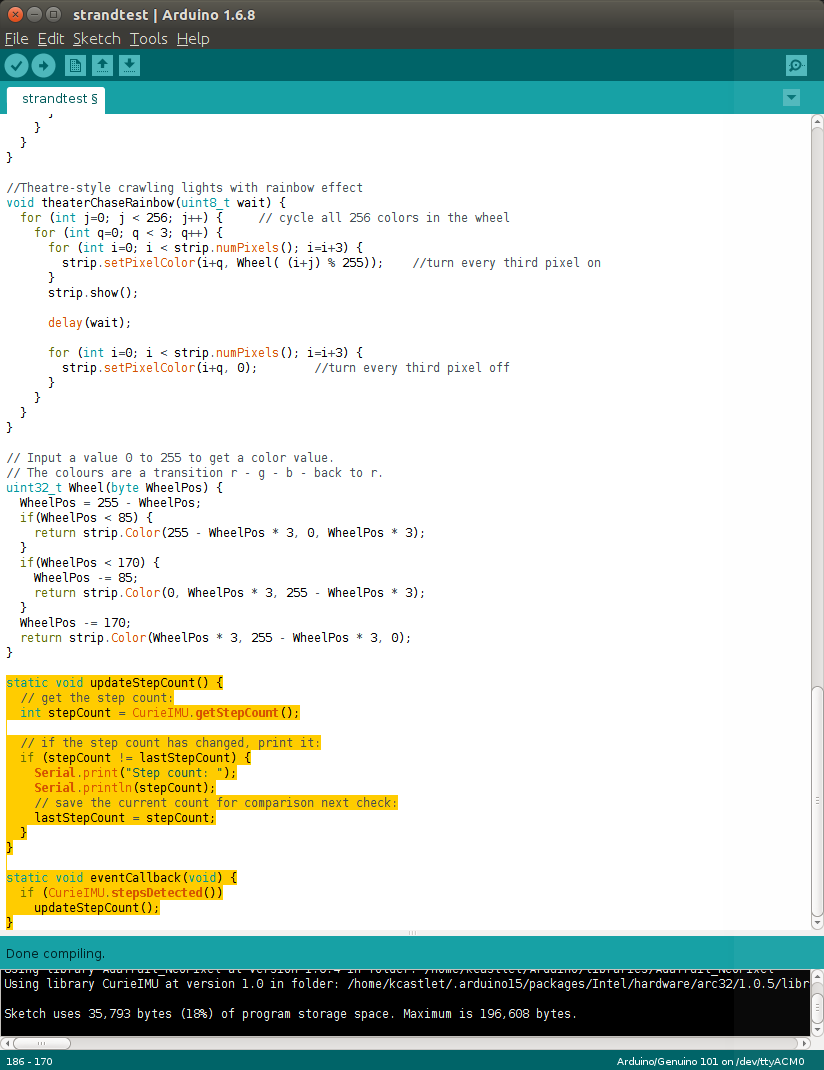The height and width of the screenshot is (1070, 824).
Task: Compile sketch using the Verify checkmark icon
Action: tap(16, 64)
